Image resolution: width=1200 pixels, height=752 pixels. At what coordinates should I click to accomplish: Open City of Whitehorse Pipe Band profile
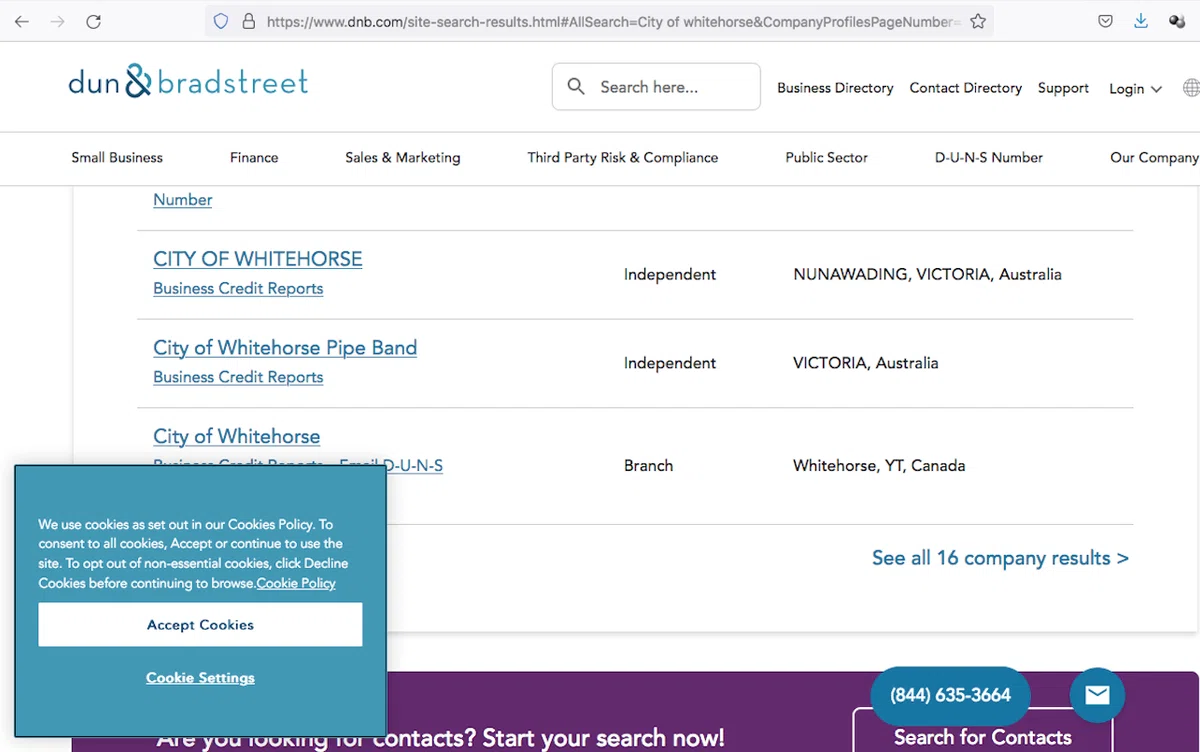pyautogui.click(x=285, y=348)
